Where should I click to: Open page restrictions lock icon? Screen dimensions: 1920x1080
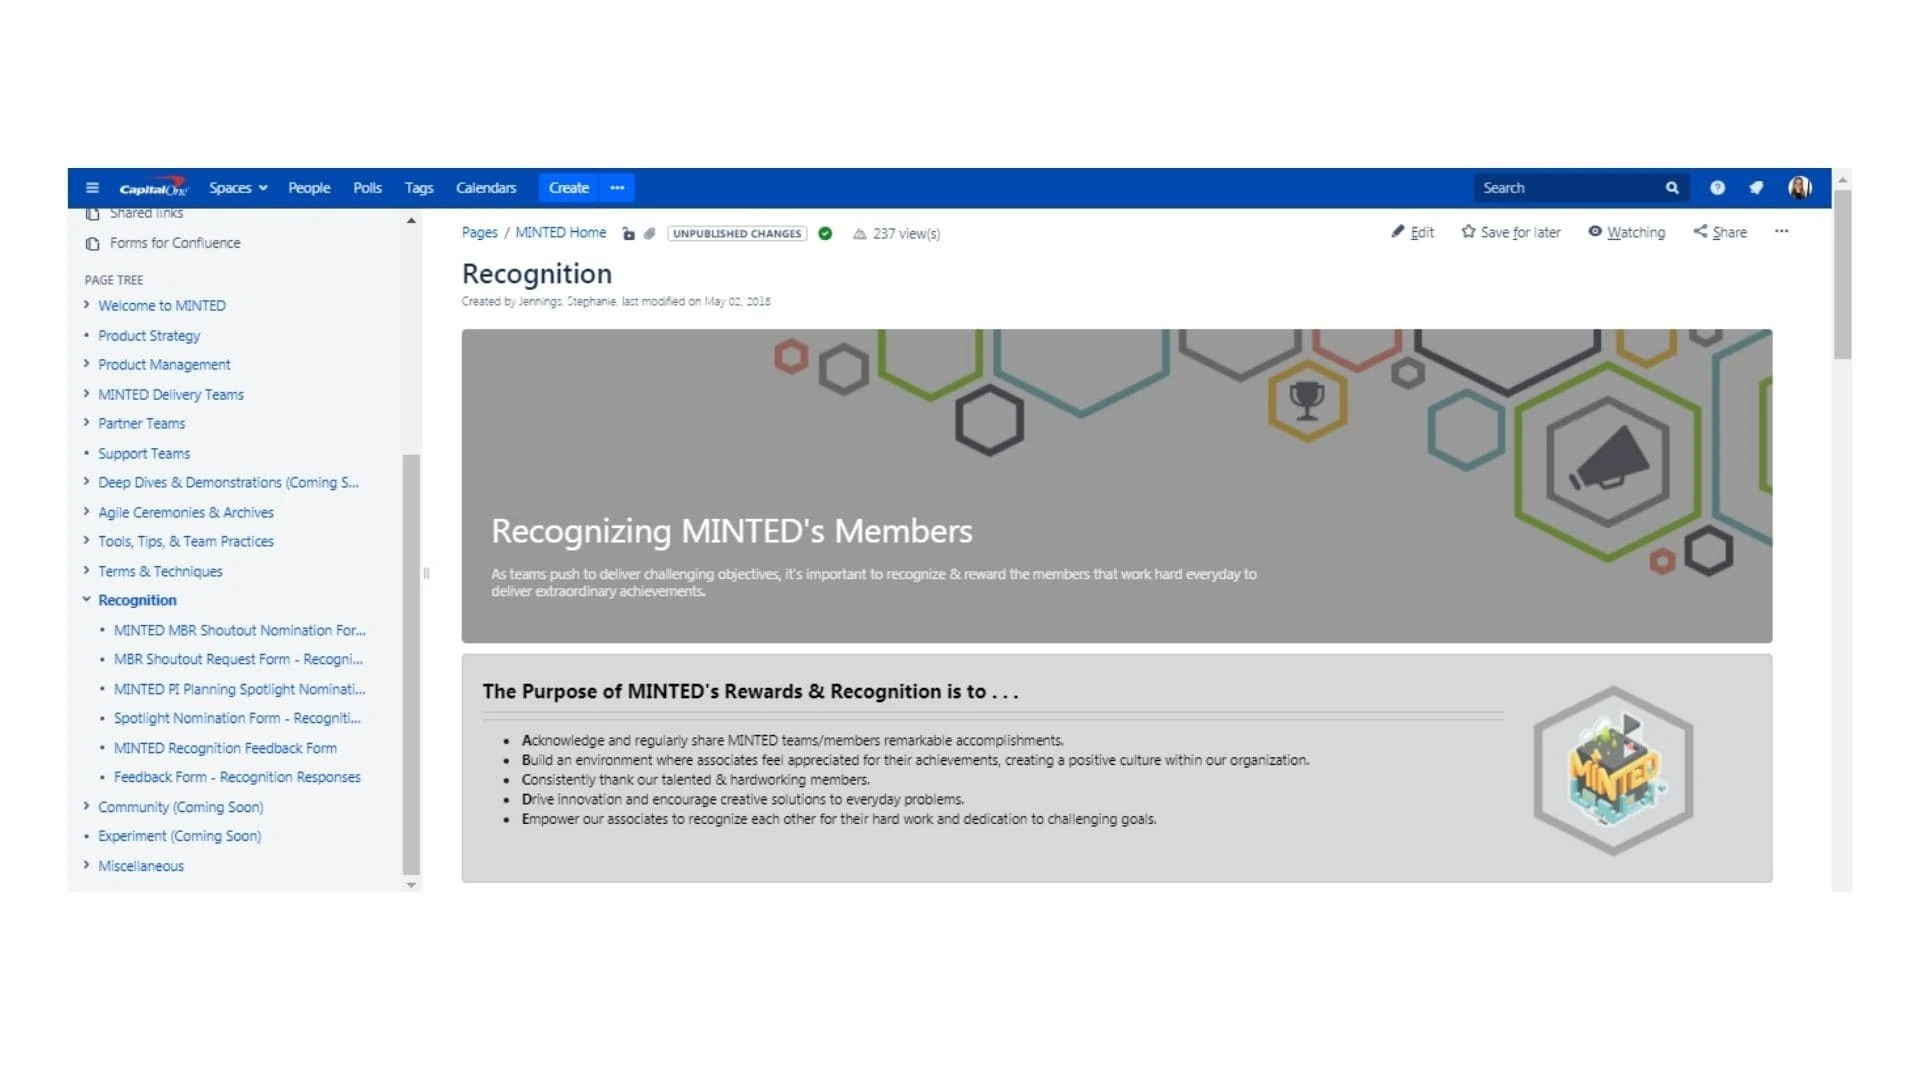[x=628, y=234]
